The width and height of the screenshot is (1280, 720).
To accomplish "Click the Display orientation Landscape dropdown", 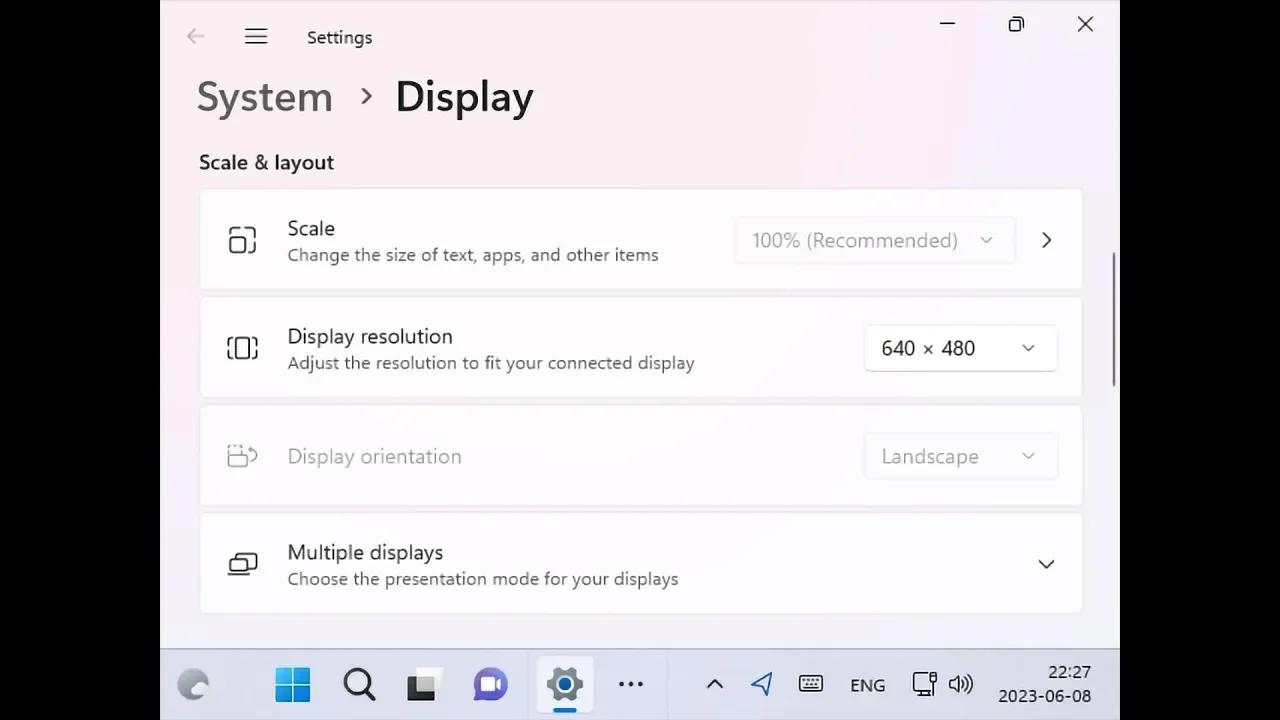I will [959, 455].
